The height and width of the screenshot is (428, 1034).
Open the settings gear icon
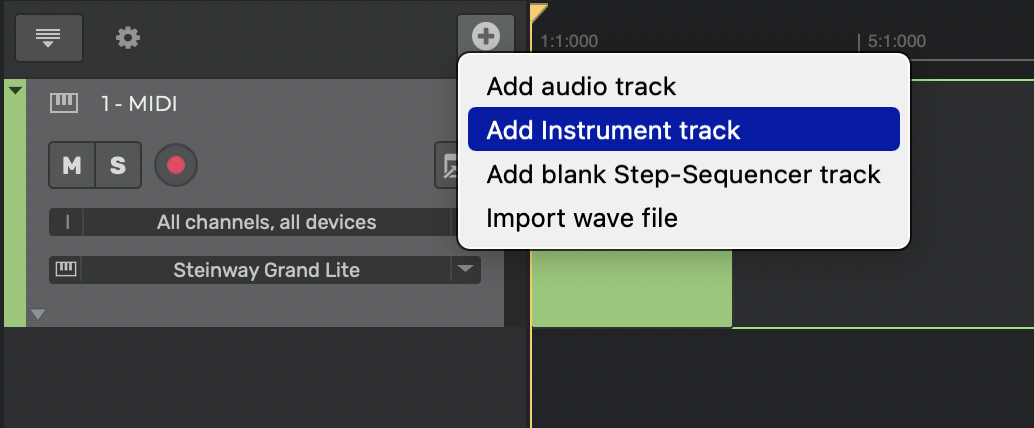pyautogui.click(x=128, y=38)
